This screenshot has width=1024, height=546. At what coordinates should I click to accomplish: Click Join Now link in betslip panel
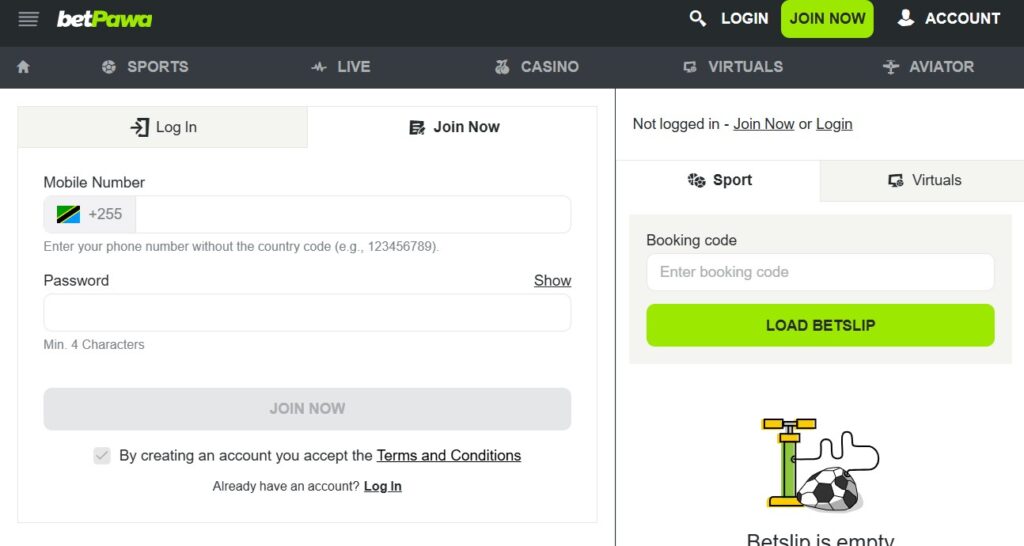pos(763,124)
